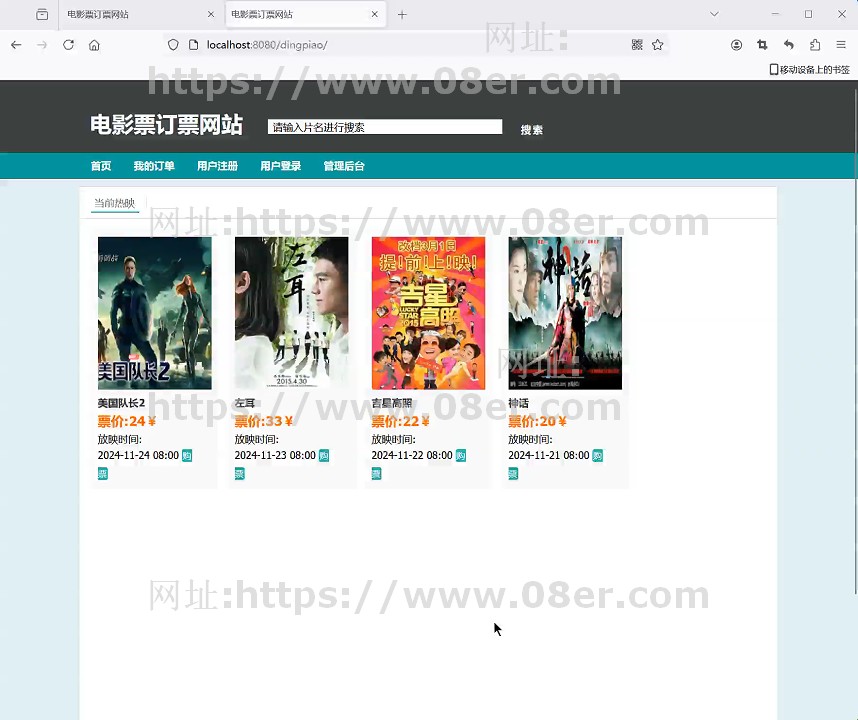Go to 首页 in the navigation bar
This screenshot has width=858, height=720.
[101, 166]
